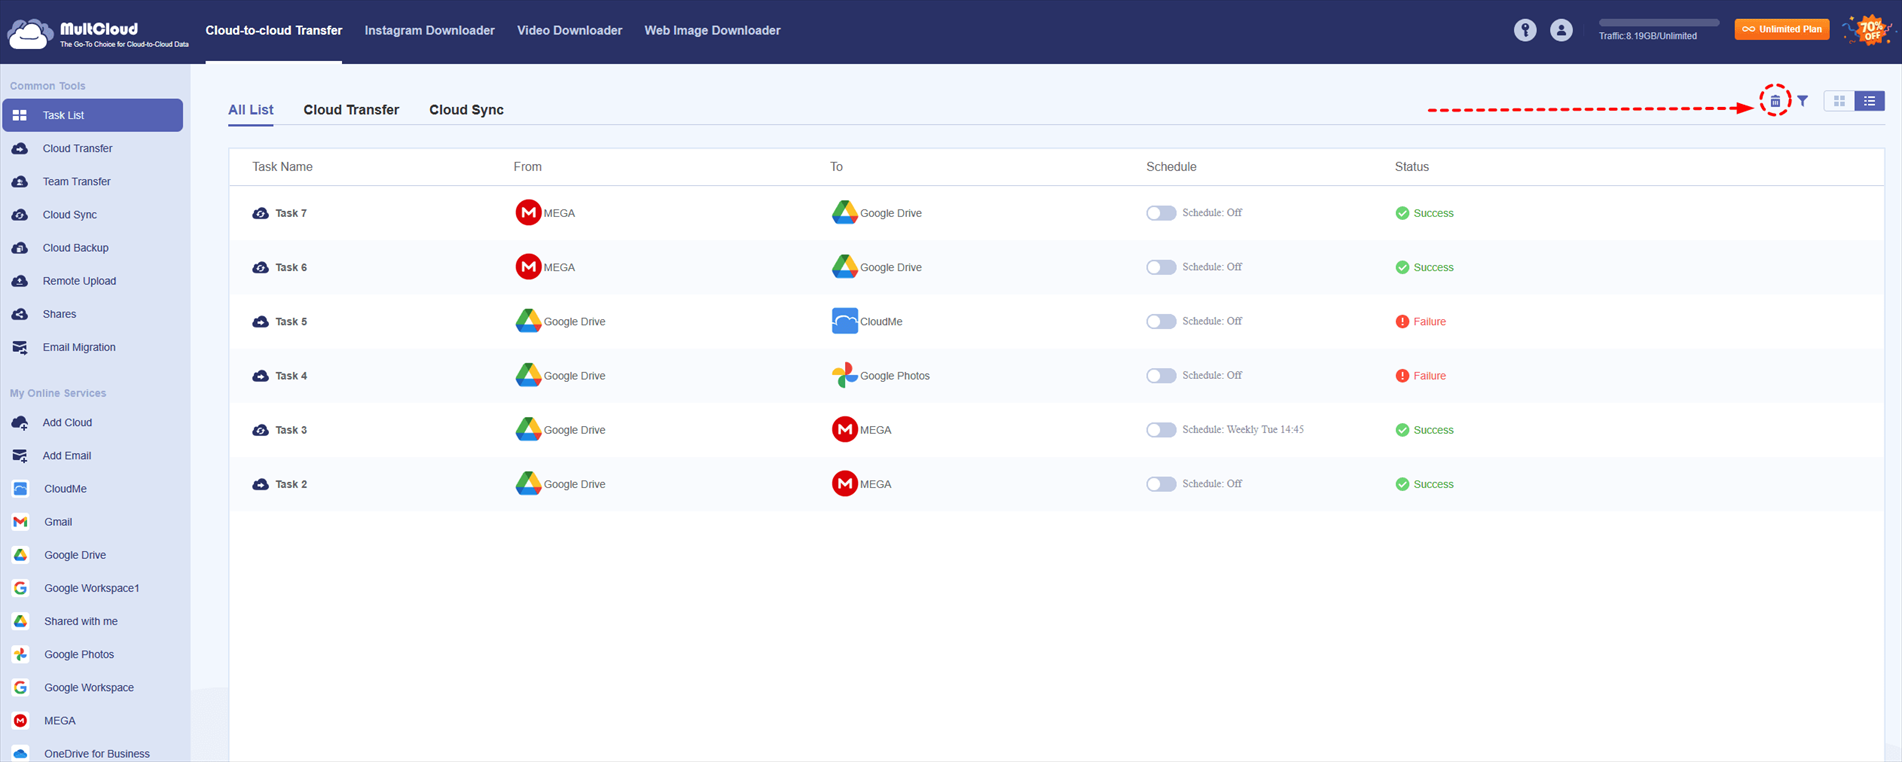Enable the Task 3 weekly schedule toggle
This screenshot has height=762, width=1902.
click(1160, 430)
